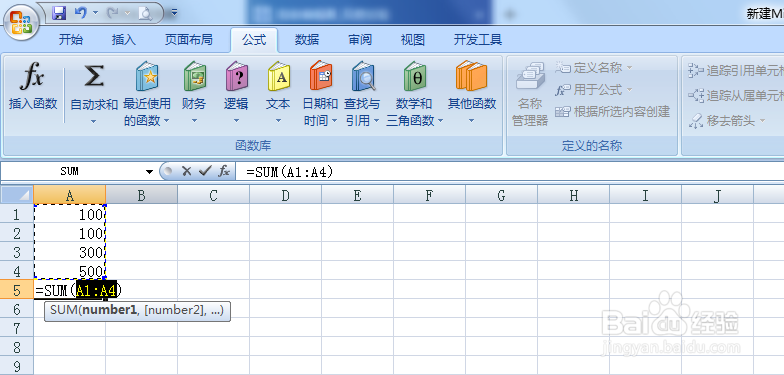Screen dimensions: 784x375
Task: Select column D header
Action: 286,195
